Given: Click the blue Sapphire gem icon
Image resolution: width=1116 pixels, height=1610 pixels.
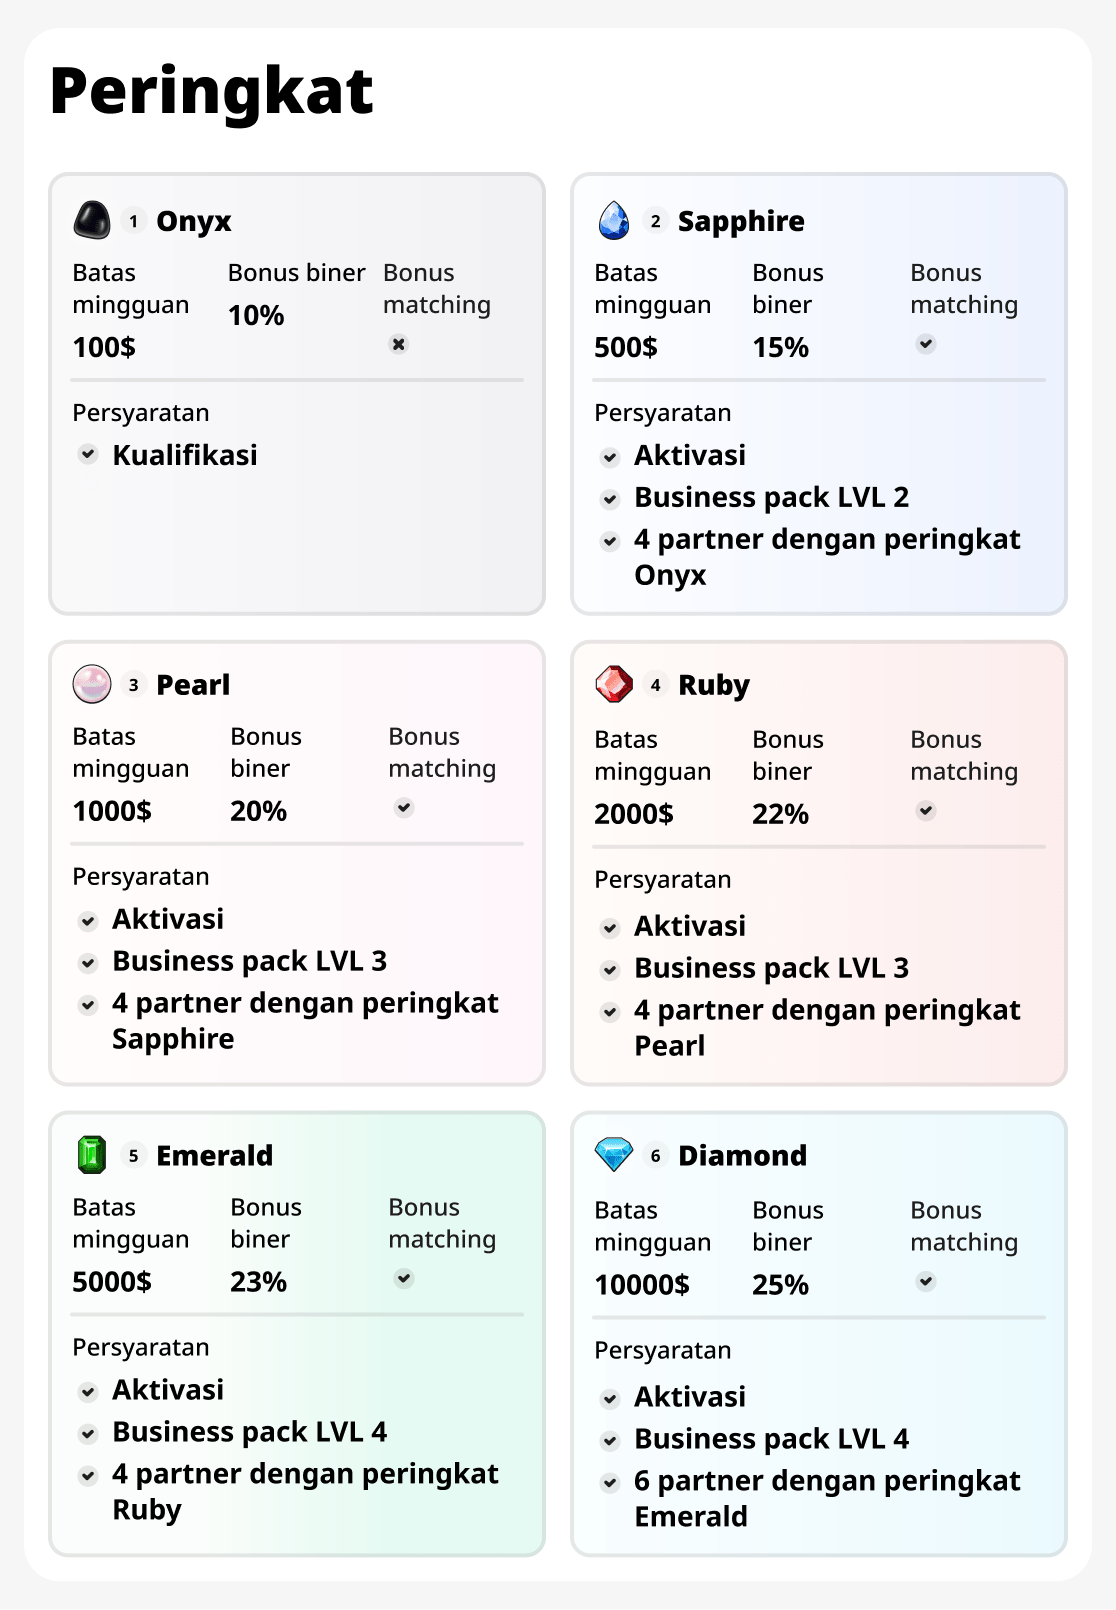Looking at the screenshot, I should point(614,220).
